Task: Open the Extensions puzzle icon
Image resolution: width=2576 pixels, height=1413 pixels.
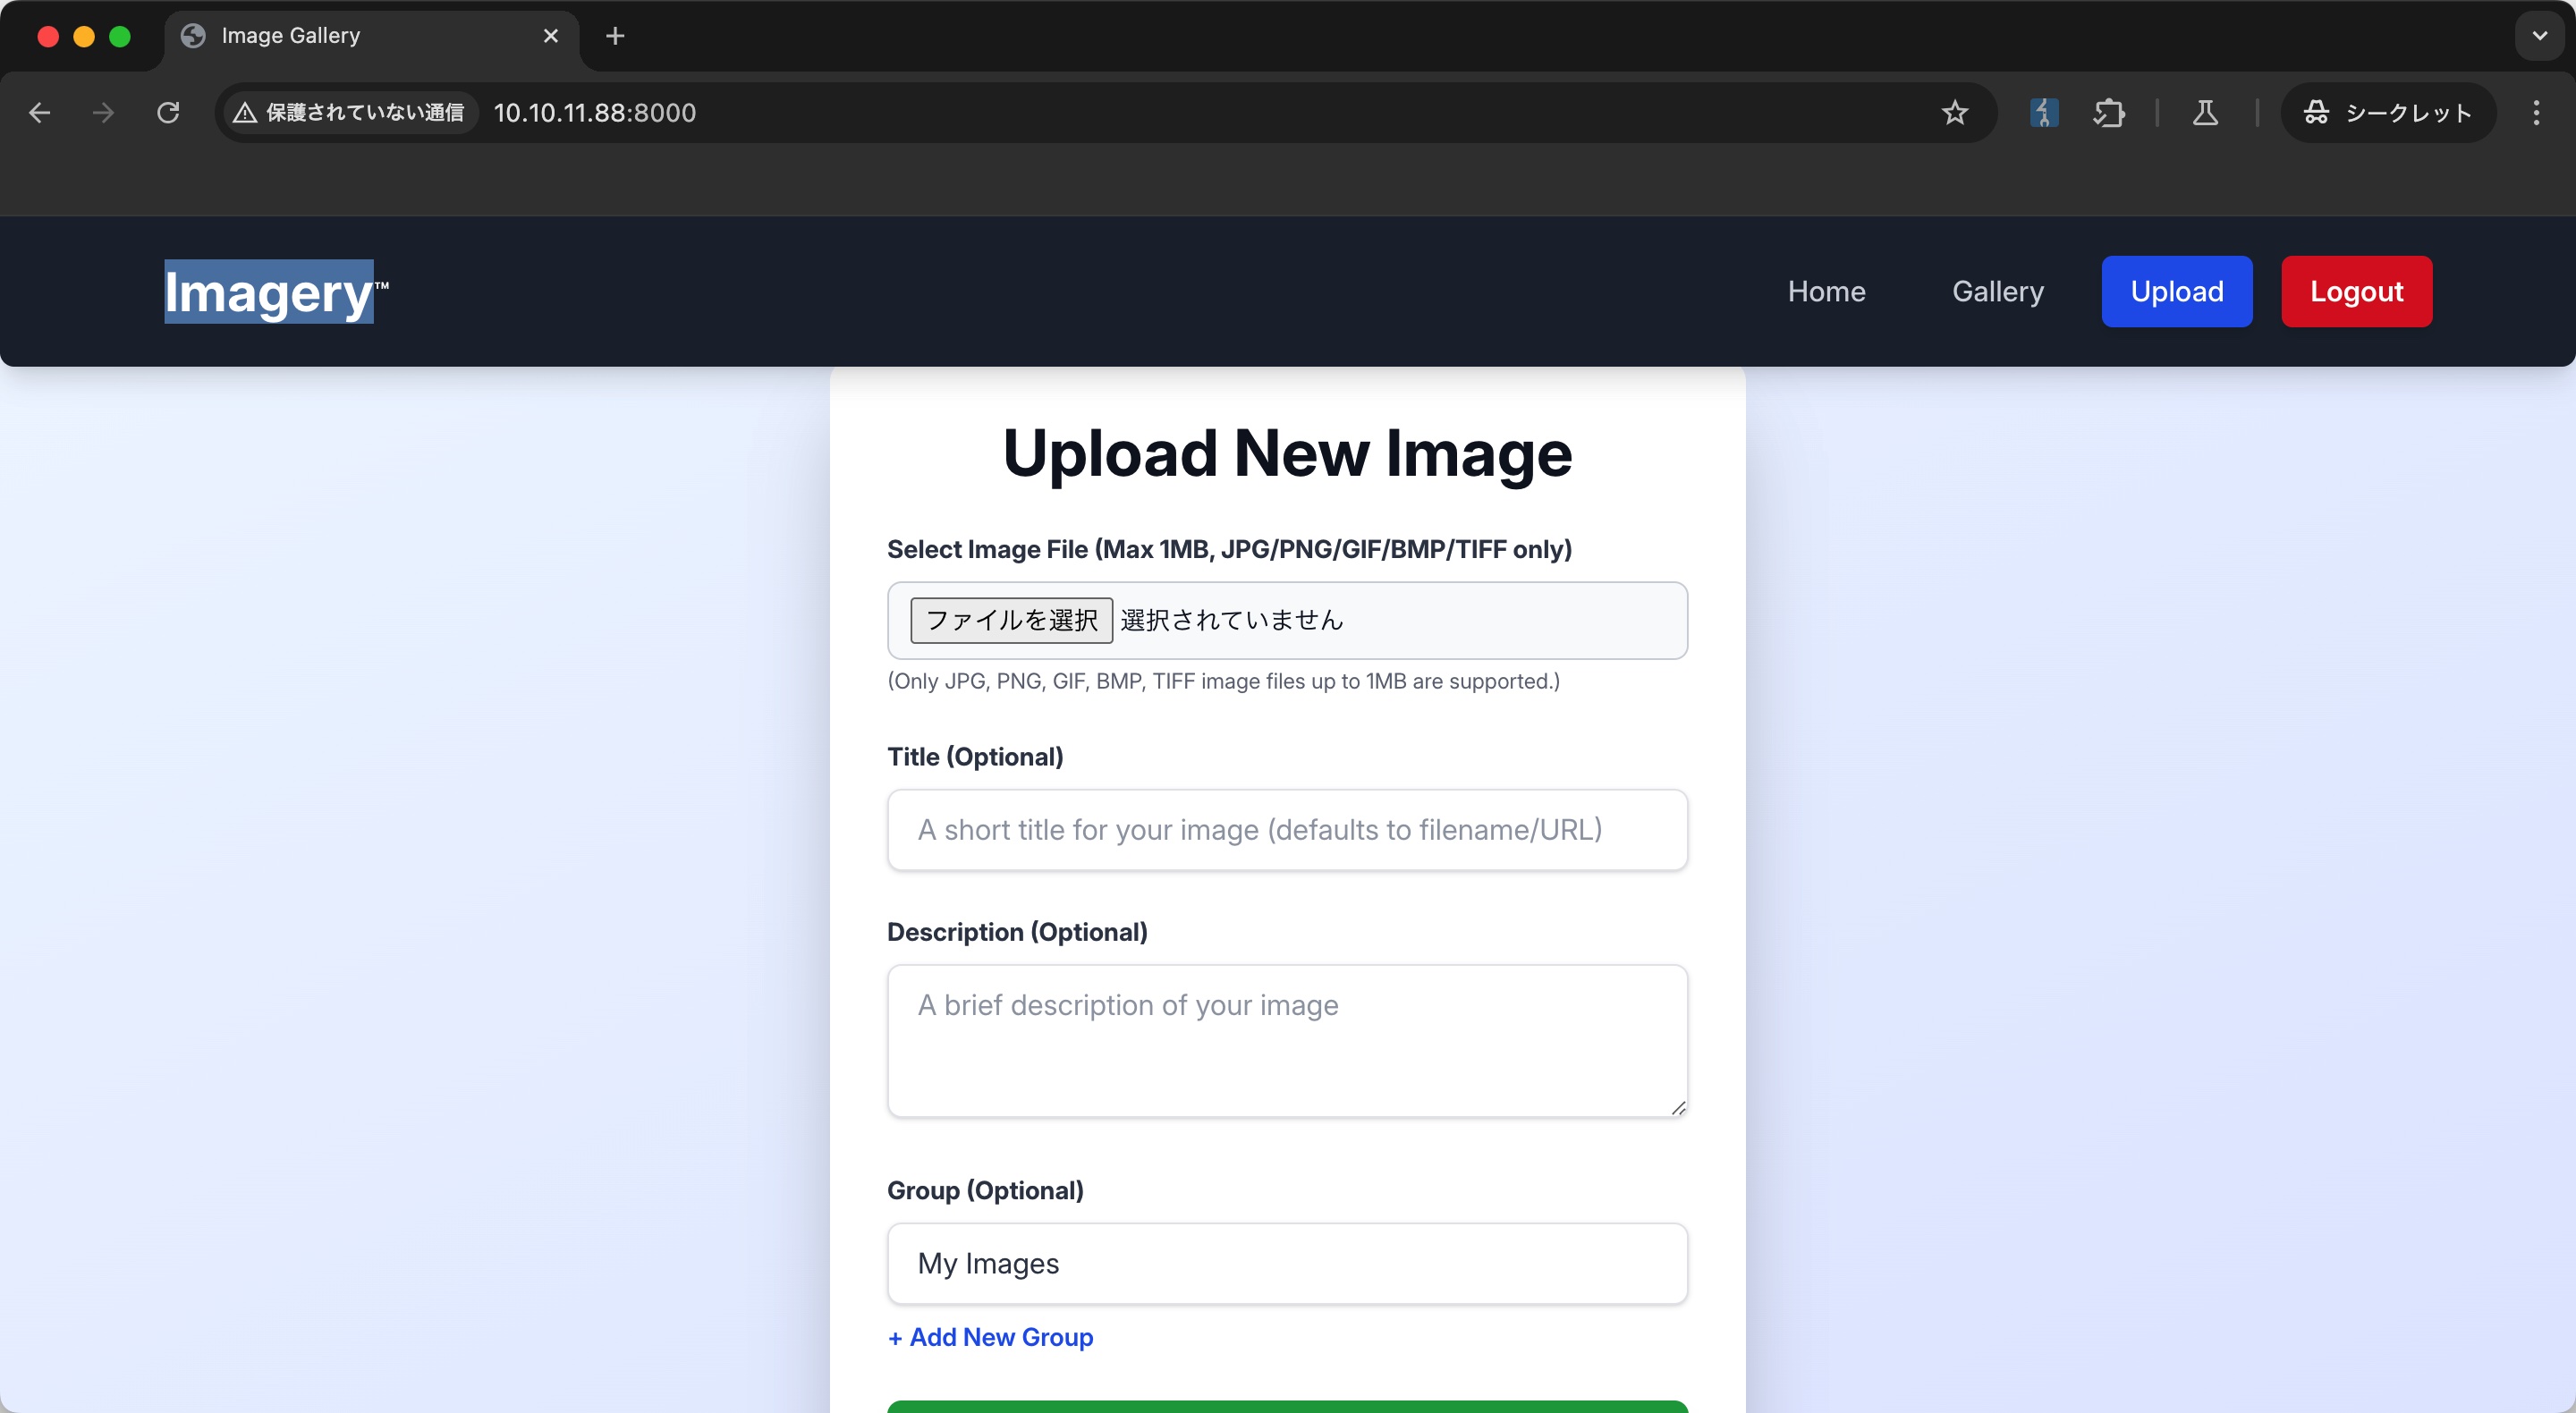Action: 2108,113
